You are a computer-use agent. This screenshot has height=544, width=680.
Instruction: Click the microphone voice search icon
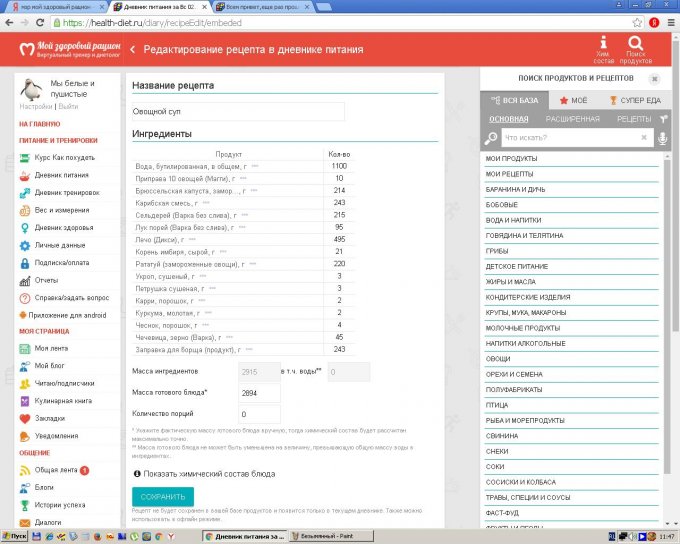tap(661, 137)
